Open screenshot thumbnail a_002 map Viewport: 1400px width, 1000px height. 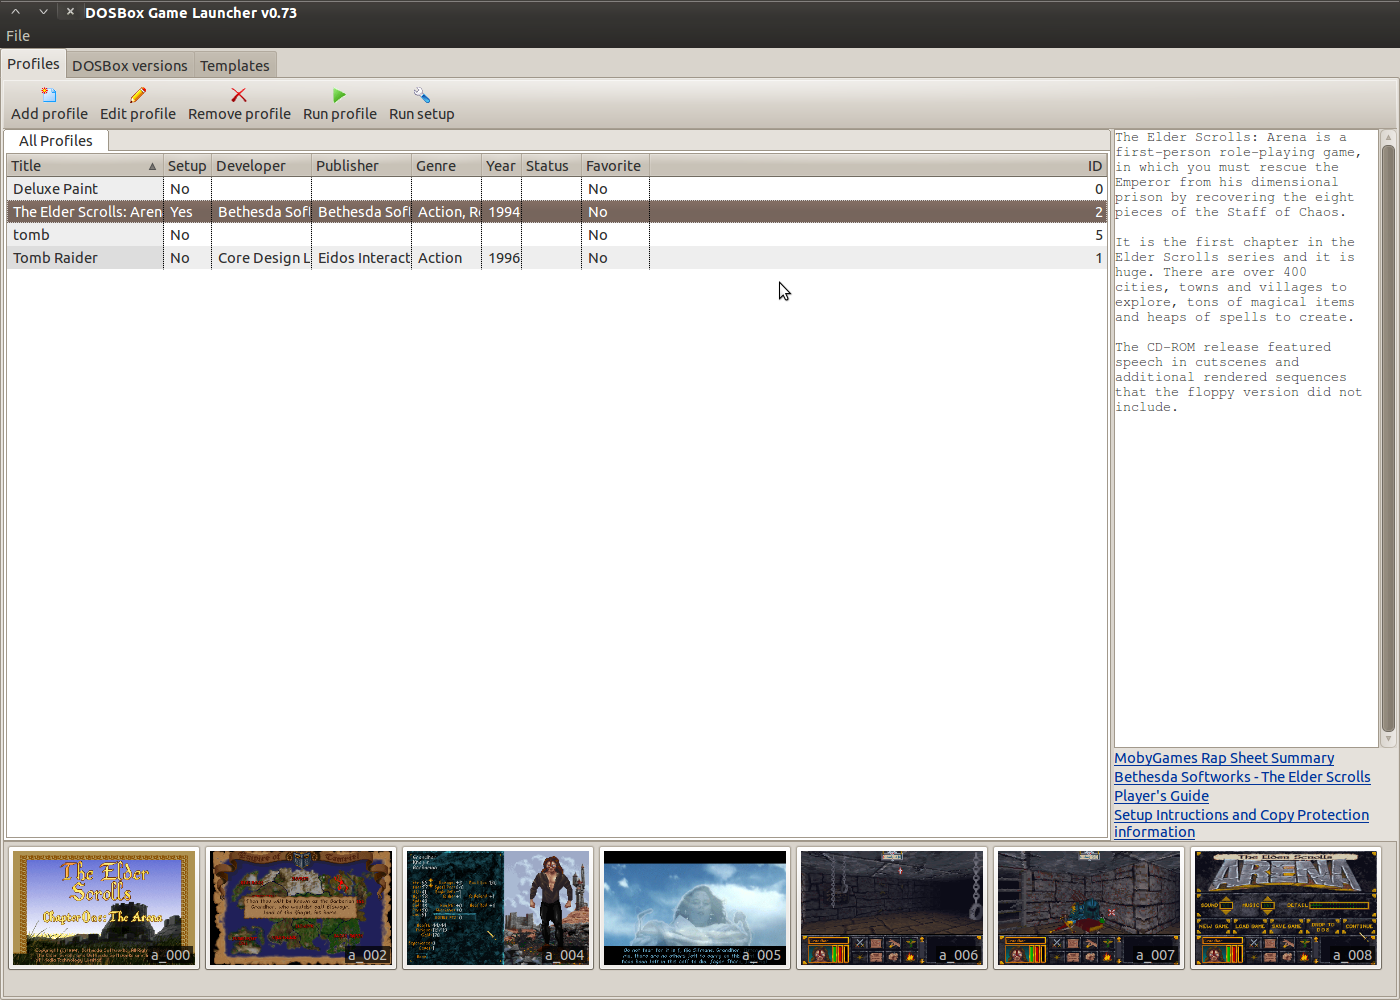point(301,908)
